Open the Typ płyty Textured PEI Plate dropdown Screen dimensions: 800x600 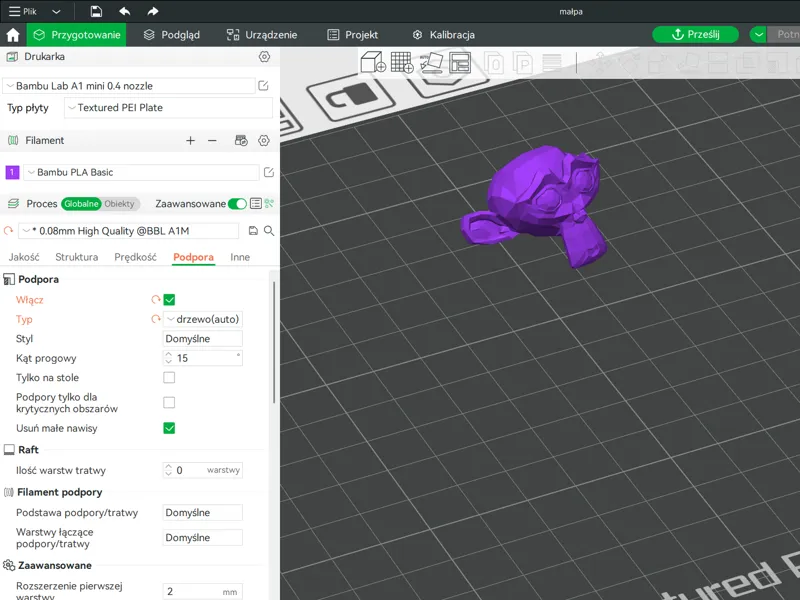(x=168, y=108)
